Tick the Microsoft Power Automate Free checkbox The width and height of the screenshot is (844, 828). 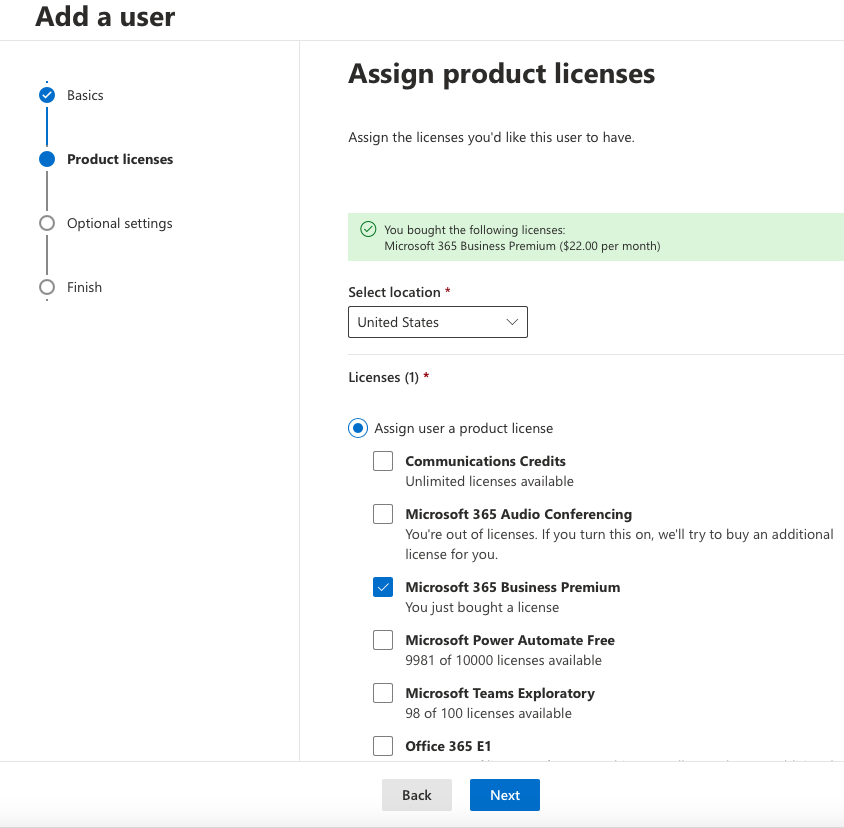(x=383, y=640)
